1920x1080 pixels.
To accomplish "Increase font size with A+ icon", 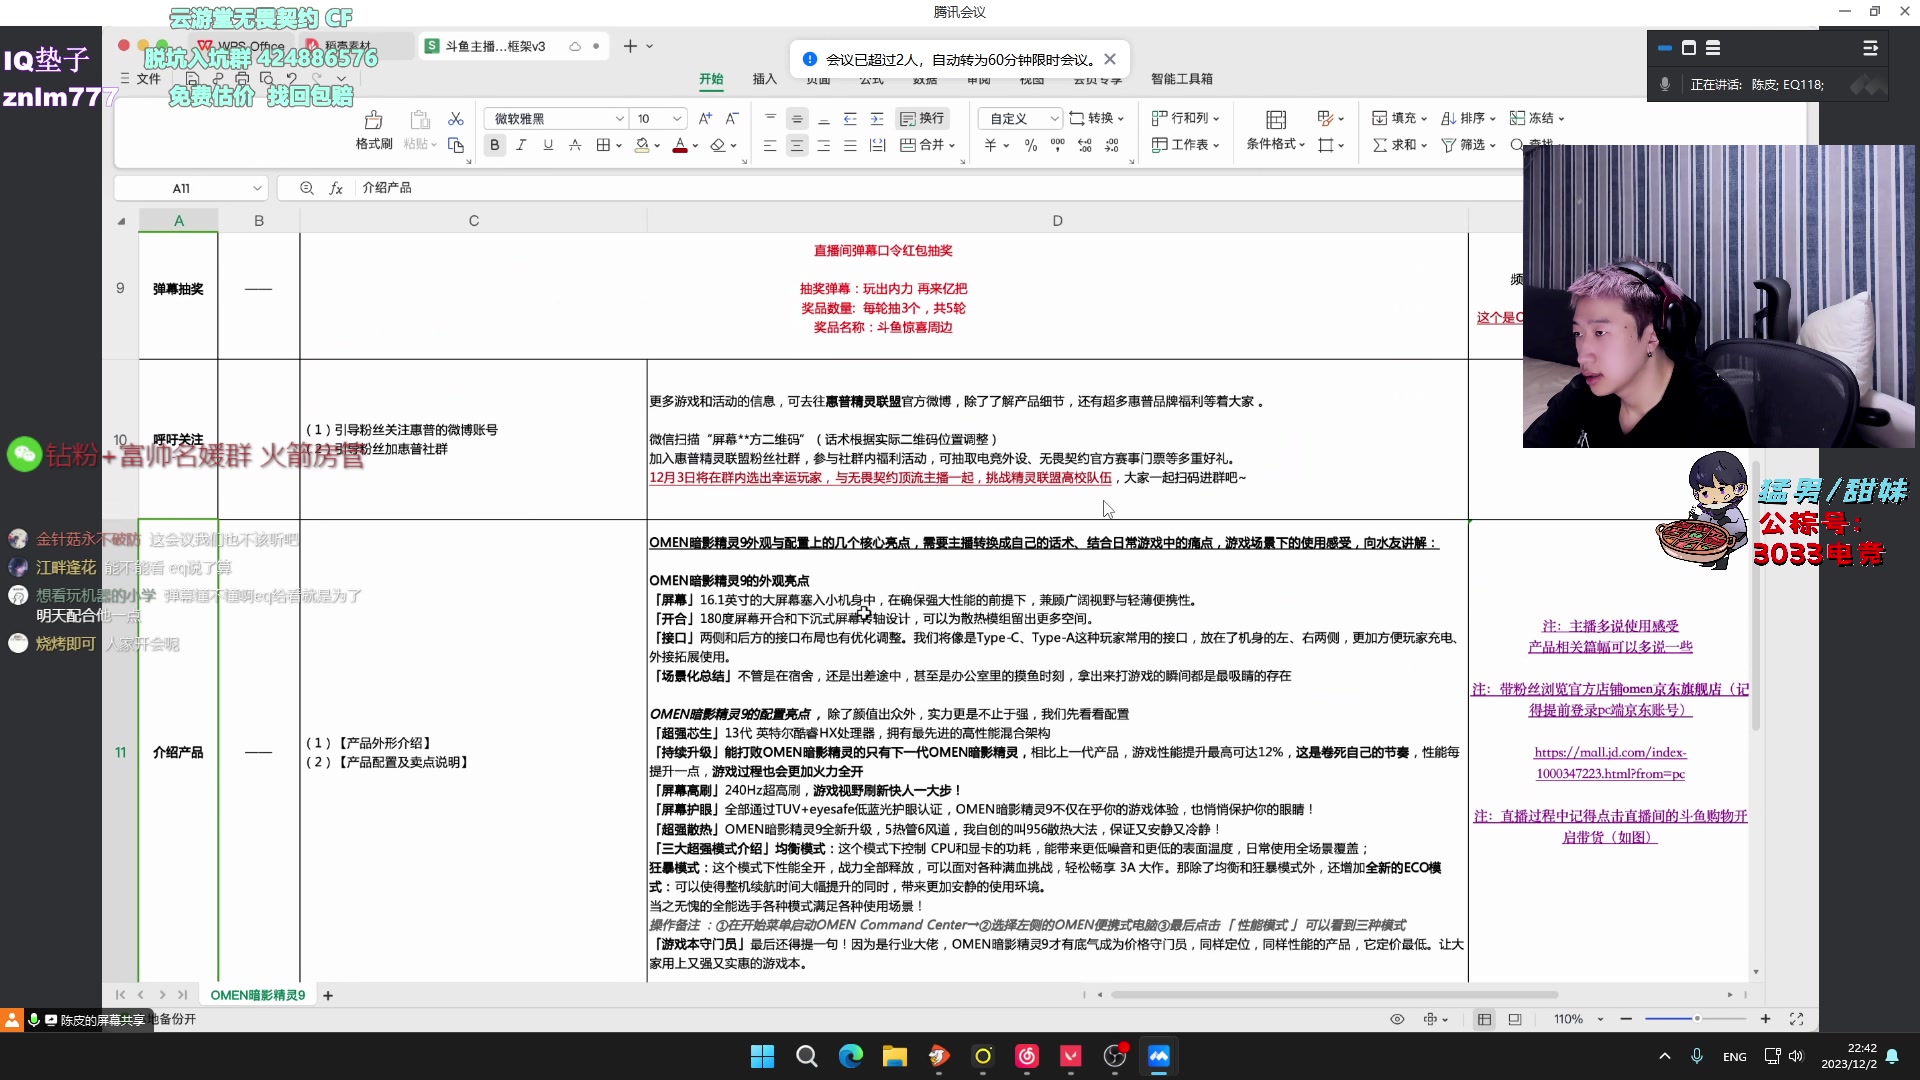I will [x=705, y=119].
